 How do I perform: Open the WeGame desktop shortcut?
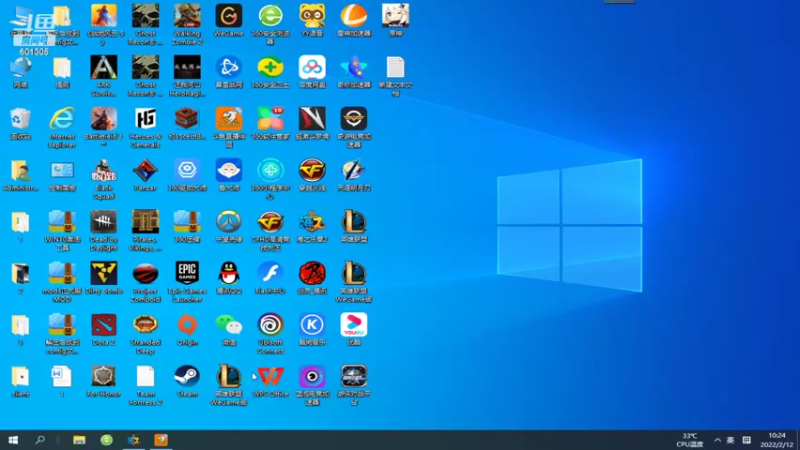click(x=229, y=20)
